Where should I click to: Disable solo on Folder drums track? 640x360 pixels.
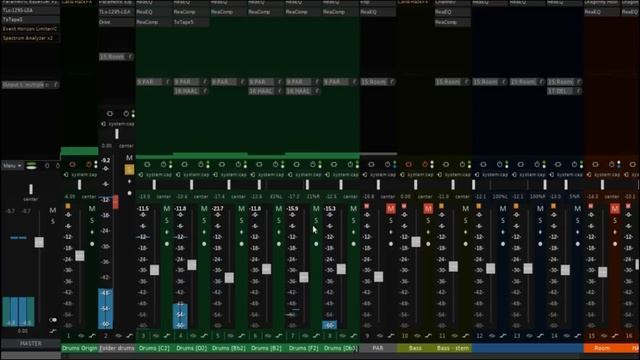pos(129,169)
